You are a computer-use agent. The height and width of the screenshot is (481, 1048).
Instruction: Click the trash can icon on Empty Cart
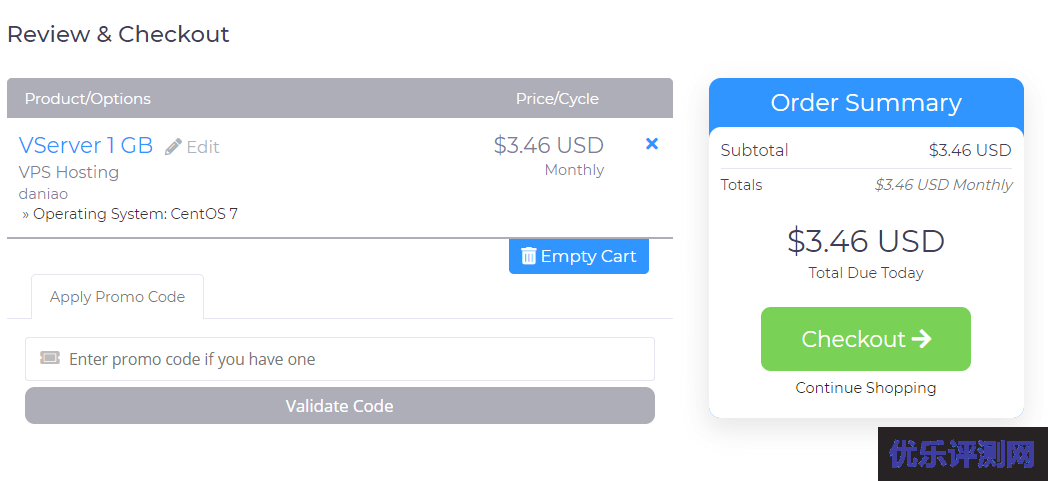(x=529, y=256)
